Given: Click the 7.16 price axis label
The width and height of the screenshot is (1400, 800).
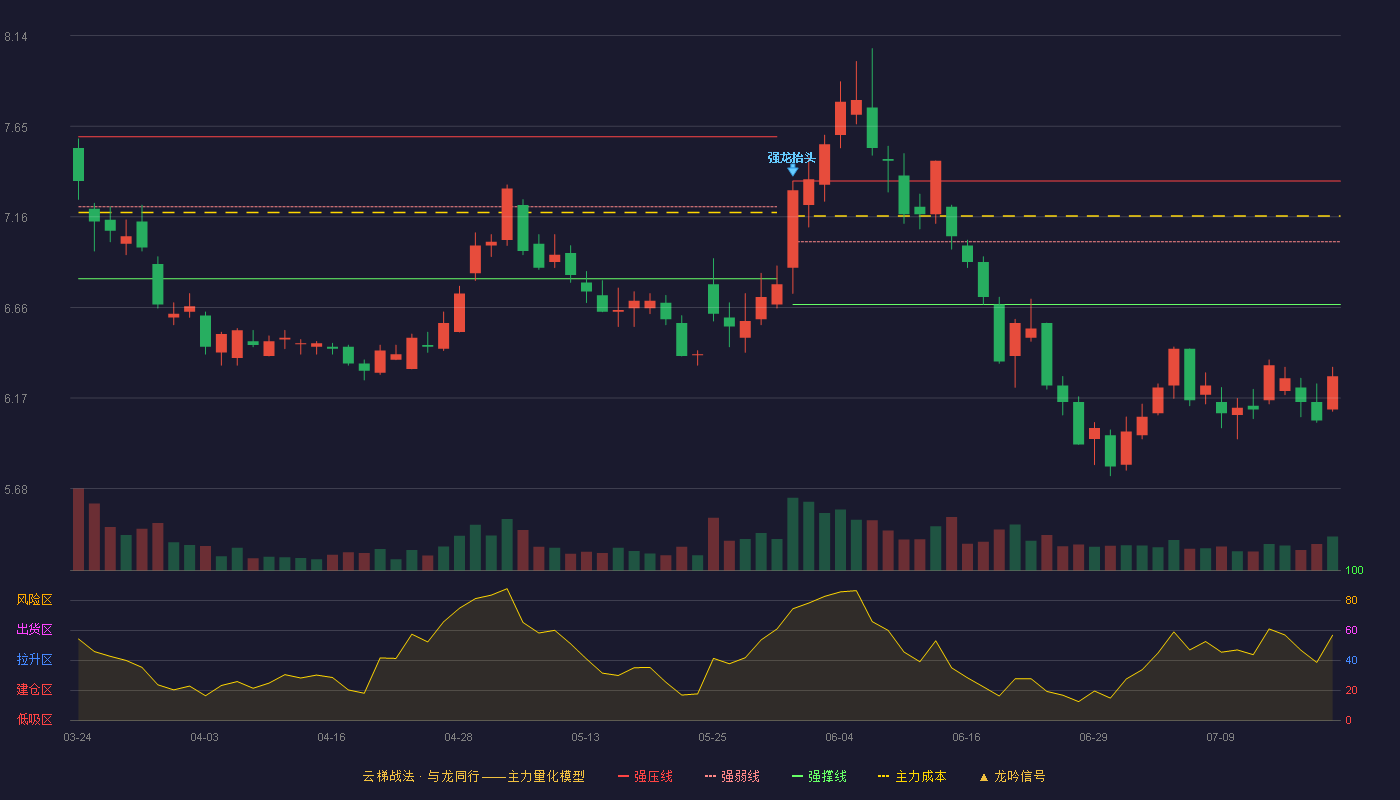Looking at the screenshot, I should (x=16, y=218).
